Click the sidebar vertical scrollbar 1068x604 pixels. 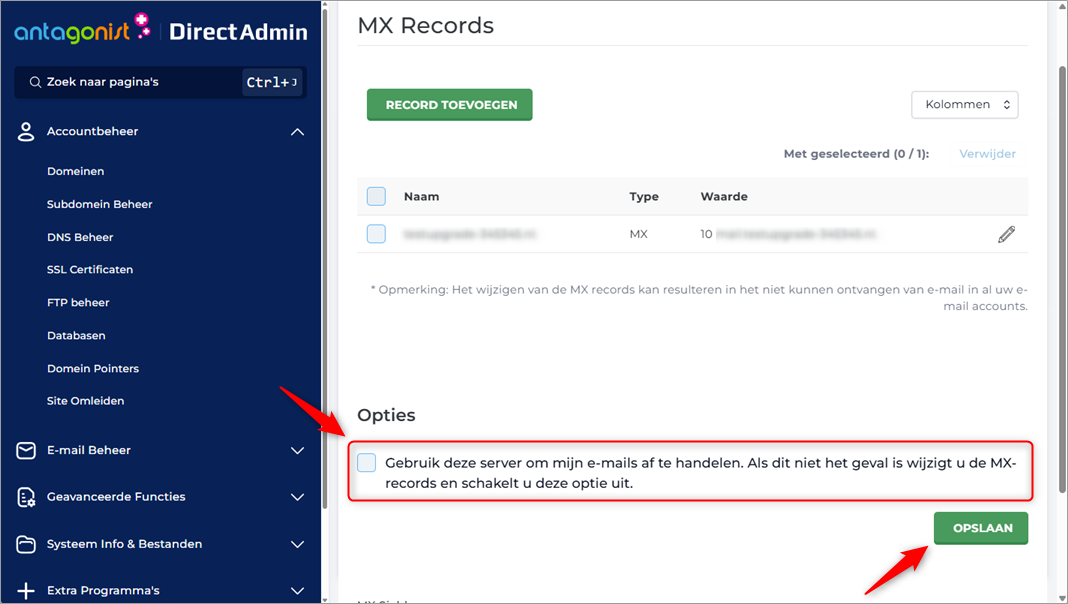pos(325,259)
